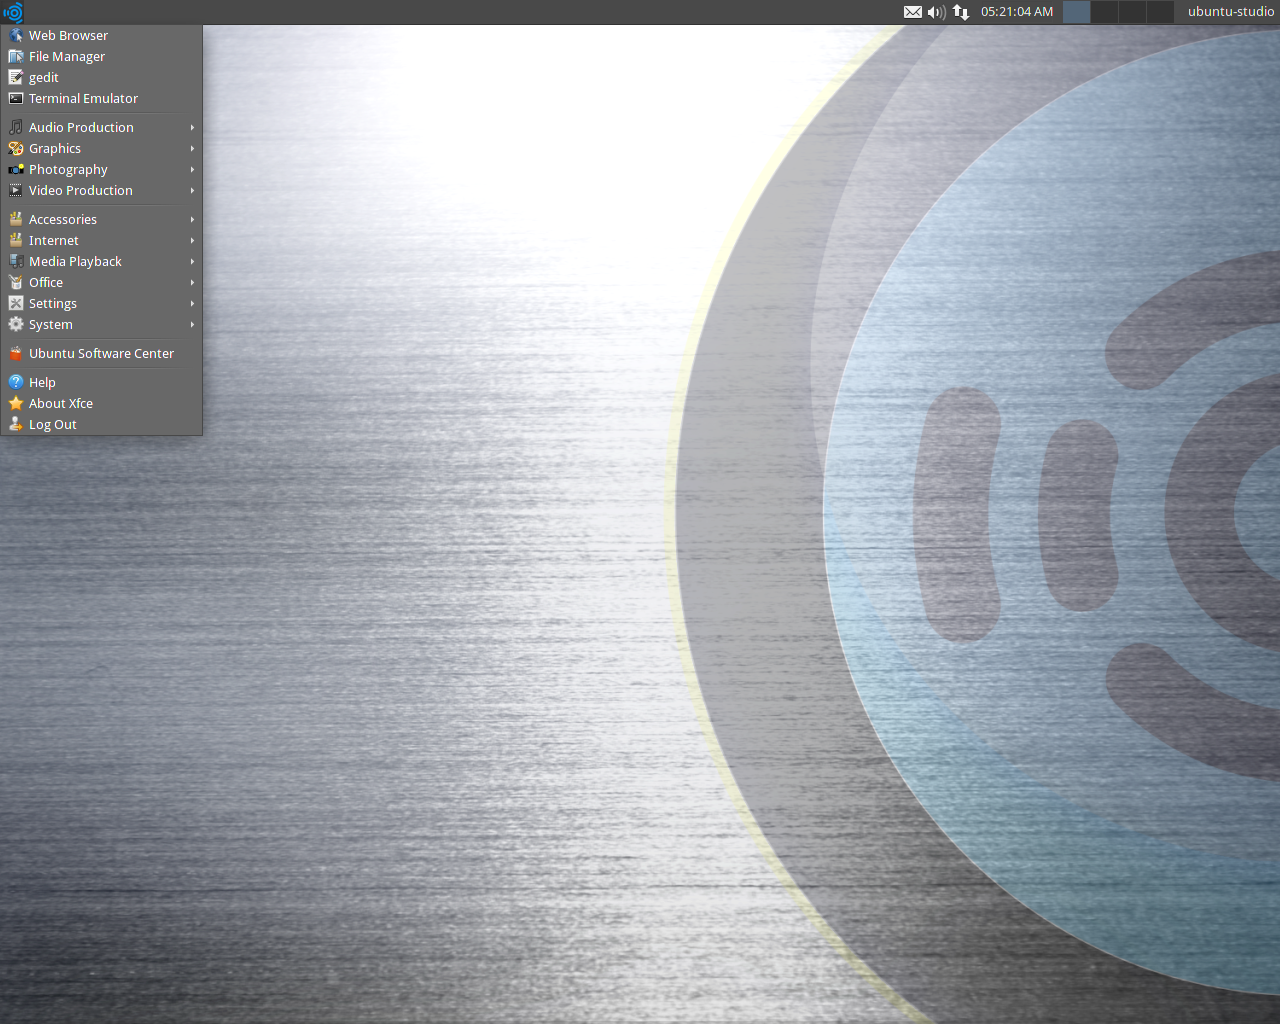
Task: Click the Media Playback icon
Action: coord(16,261)
